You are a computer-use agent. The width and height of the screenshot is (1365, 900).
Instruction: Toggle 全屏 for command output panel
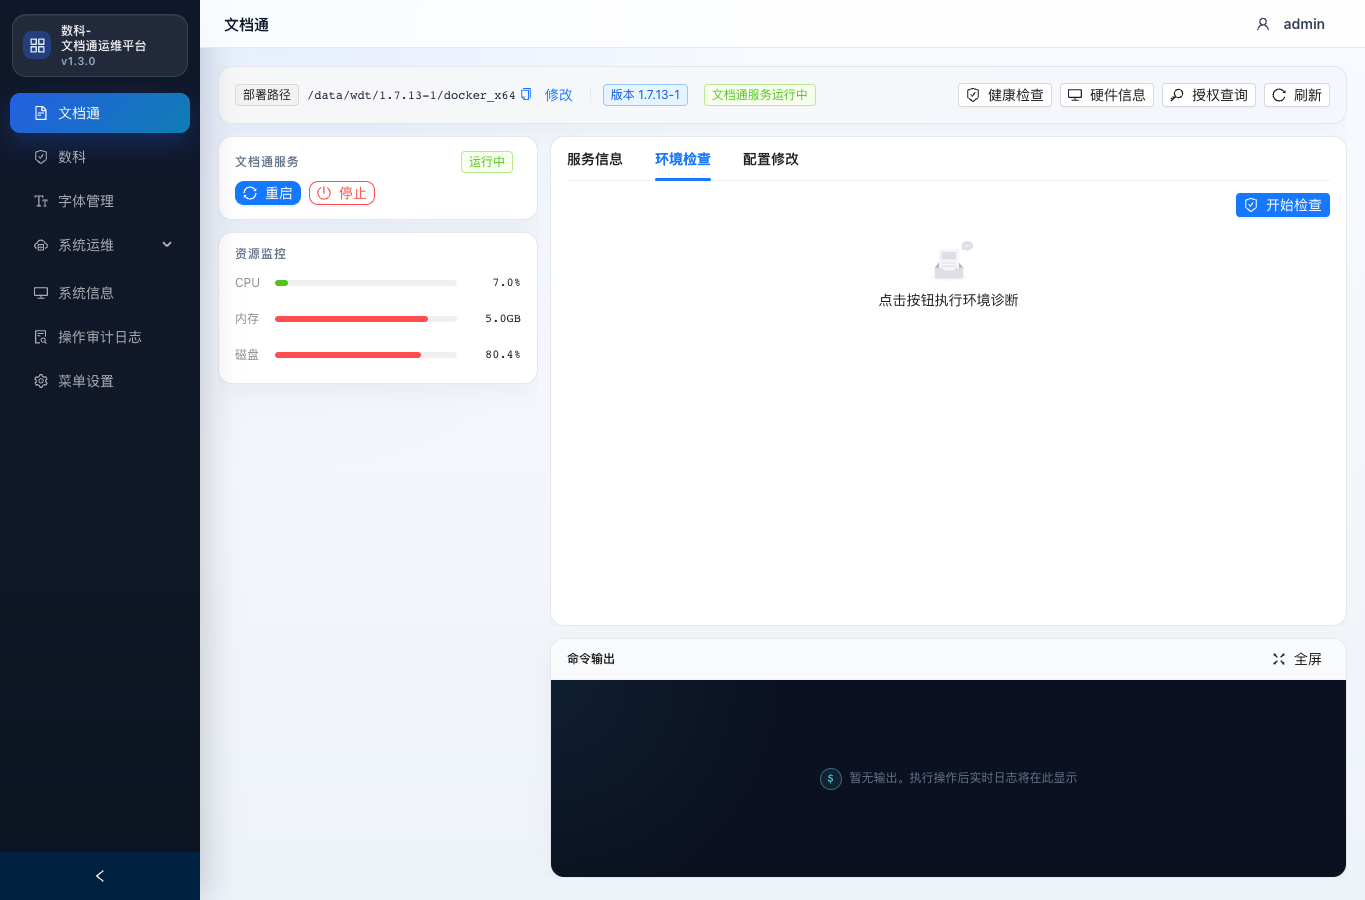[1297, 659]
